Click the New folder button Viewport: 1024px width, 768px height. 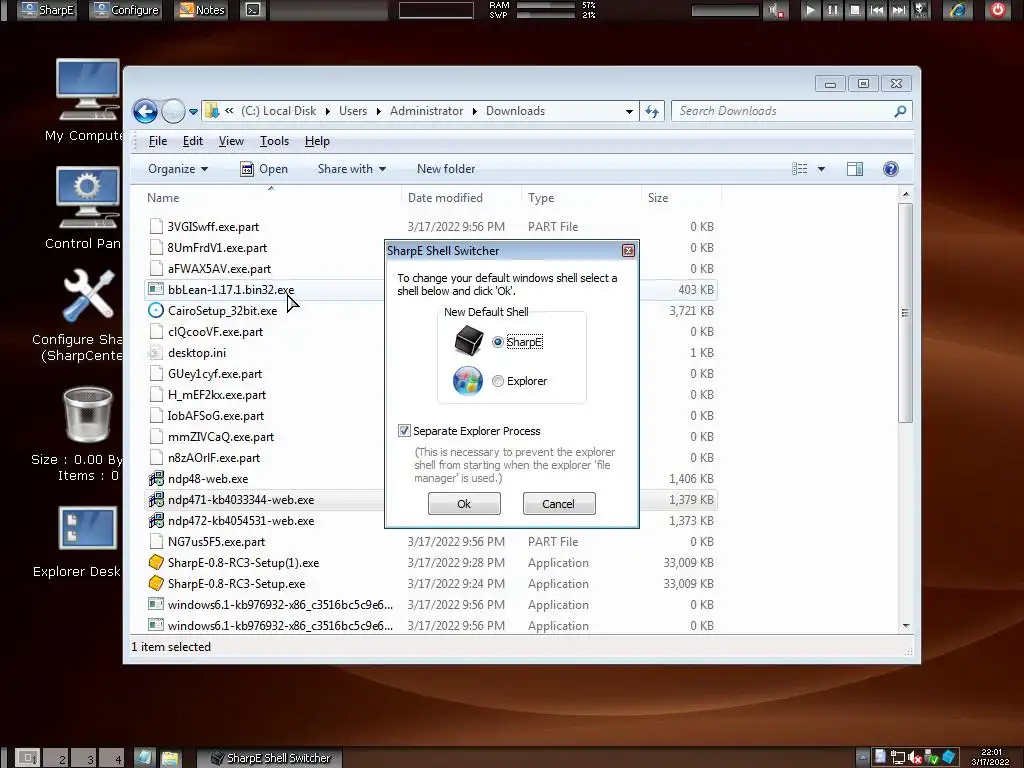pos(446,169)
